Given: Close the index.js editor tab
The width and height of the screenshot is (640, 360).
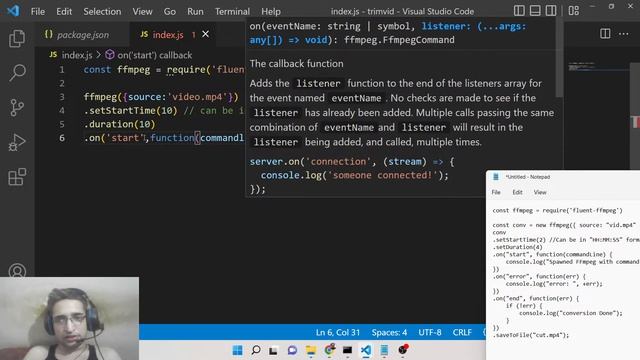Looking at the screenshot, I should coord(206,34).
